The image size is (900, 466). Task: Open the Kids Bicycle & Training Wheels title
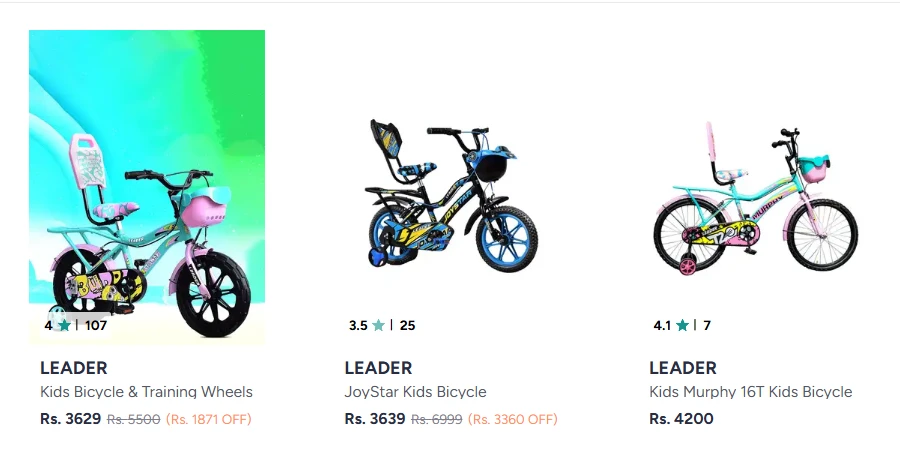(x=146, y=392)
